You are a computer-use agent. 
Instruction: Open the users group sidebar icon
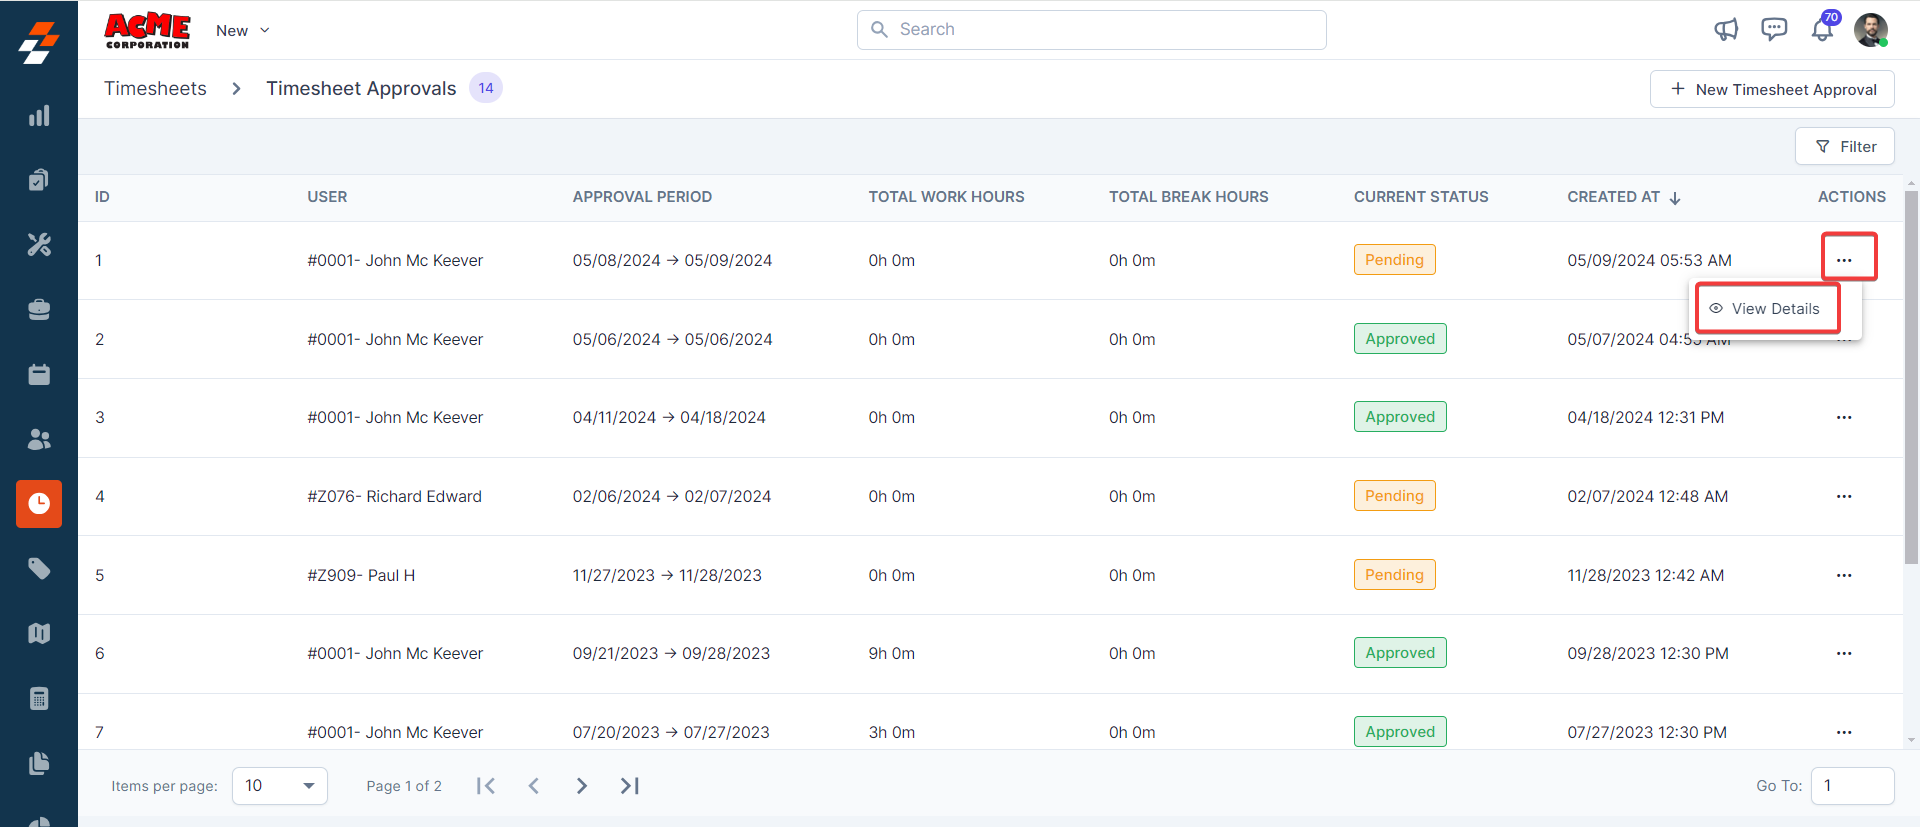tap(39, 439)
